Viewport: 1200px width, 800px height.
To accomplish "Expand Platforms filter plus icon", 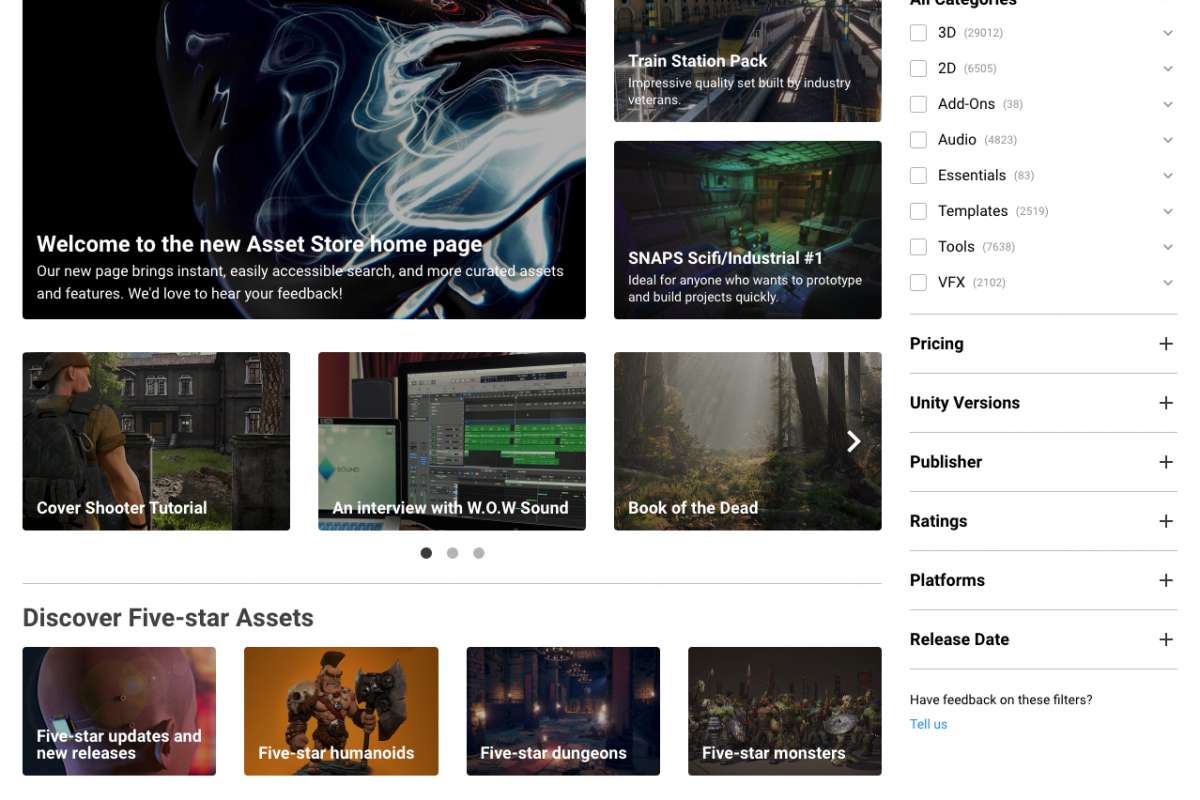I will pos(1166,580).
